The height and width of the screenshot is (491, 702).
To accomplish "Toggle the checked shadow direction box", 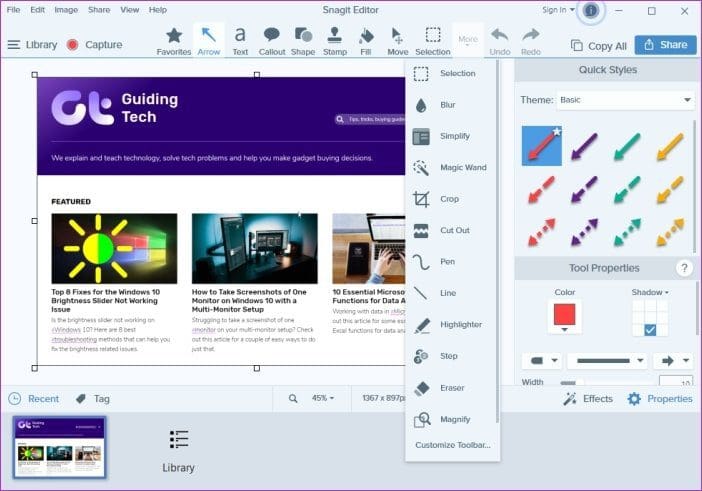I will (x=650, y=330).
